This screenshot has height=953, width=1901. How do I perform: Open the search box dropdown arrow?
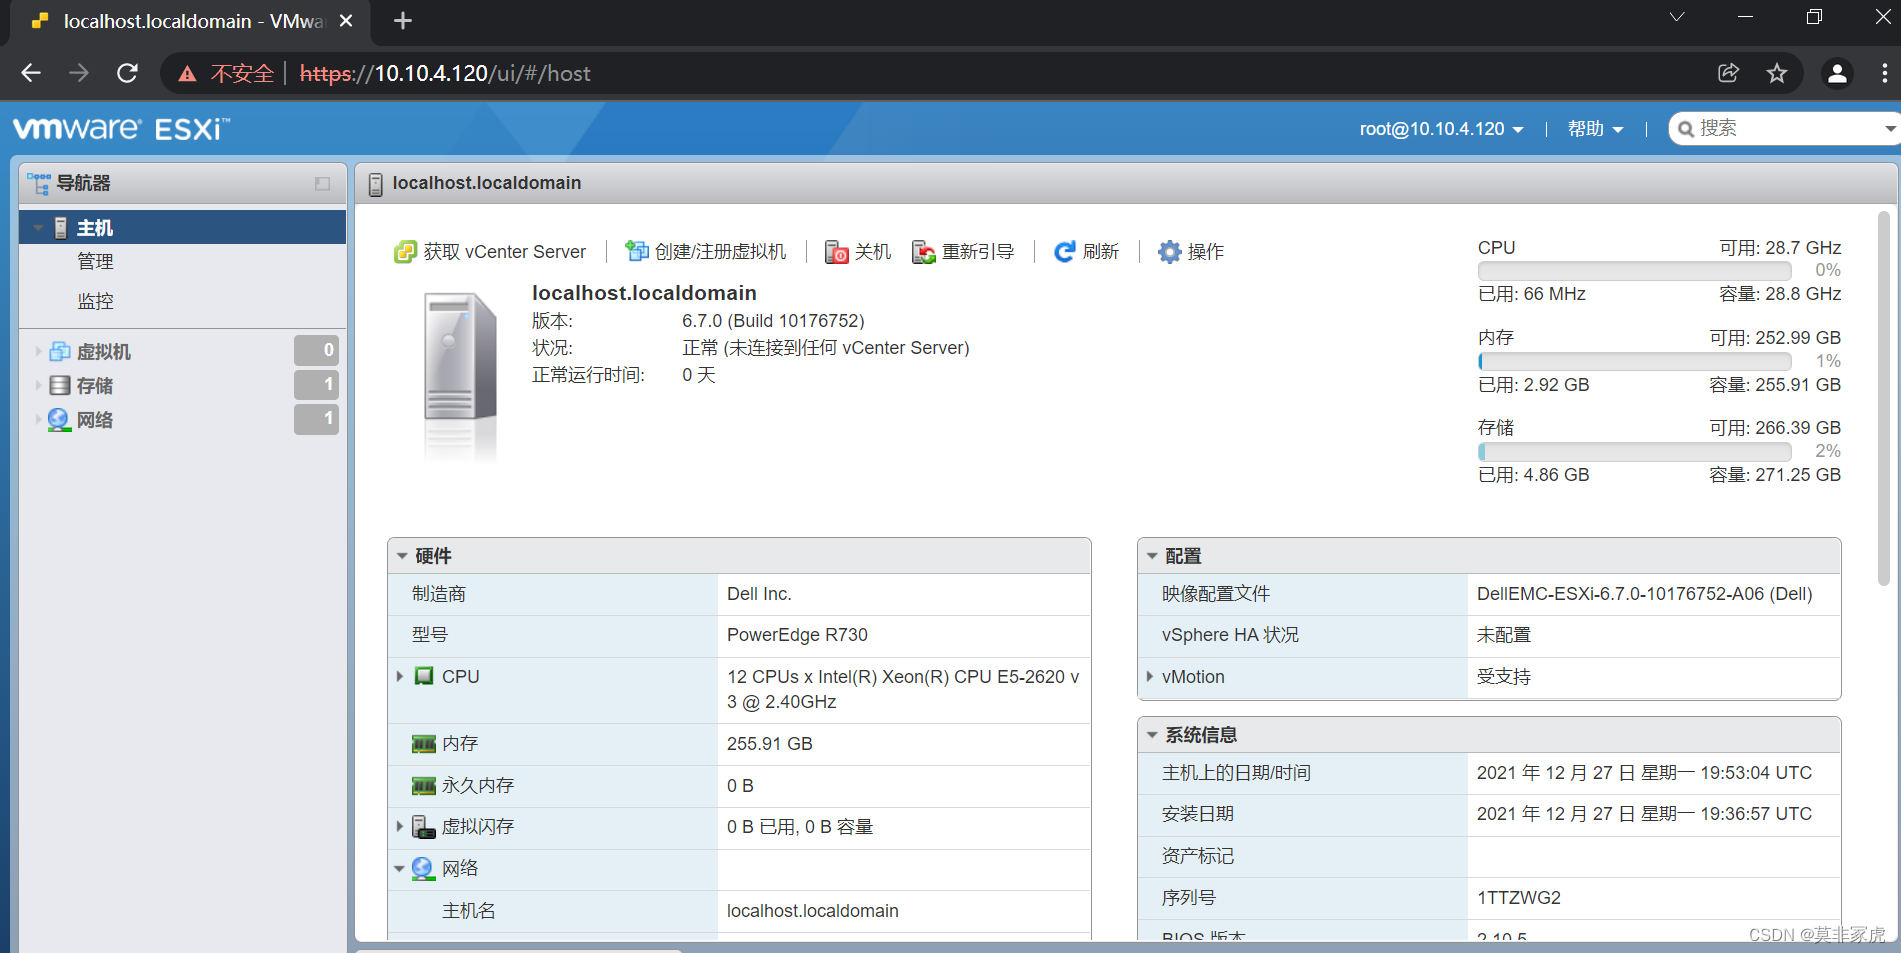pyautogui.click(x=1890, y=129)
